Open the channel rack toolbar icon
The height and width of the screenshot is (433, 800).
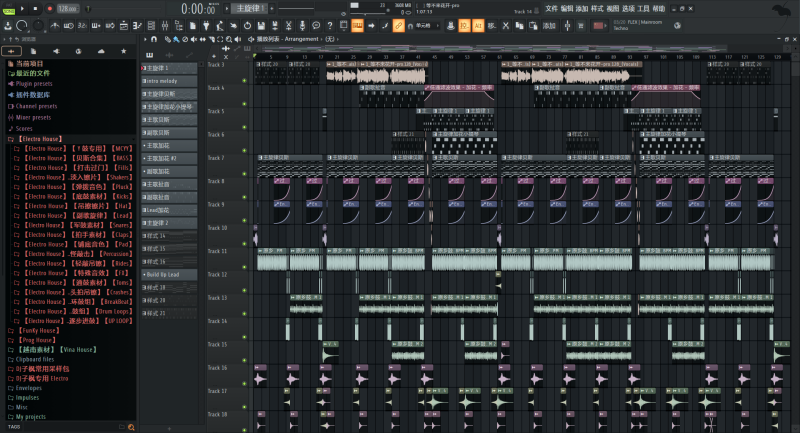click(151, 26)
